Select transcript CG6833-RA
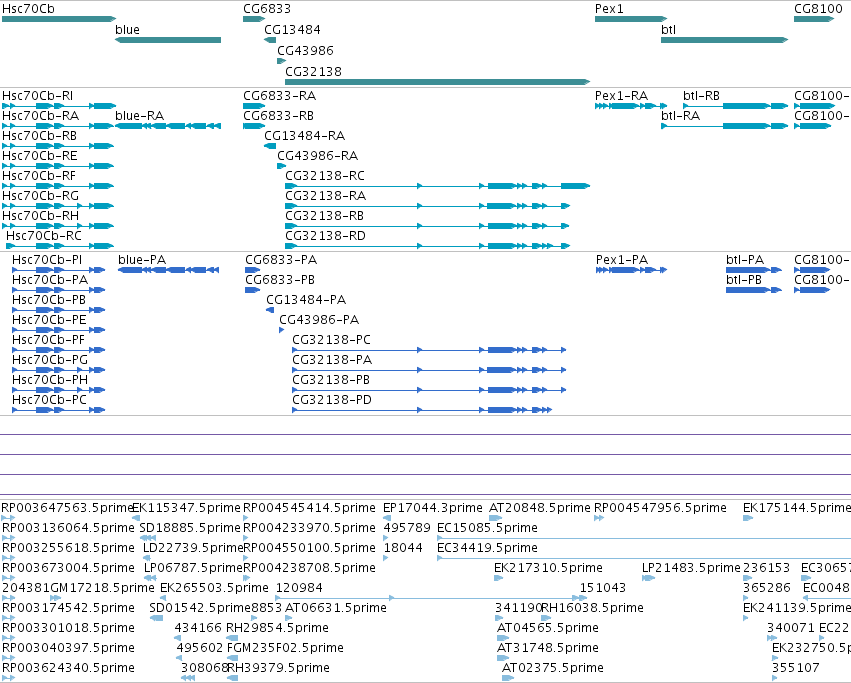Viewport: 851px width, 683px height. point(280,96)
